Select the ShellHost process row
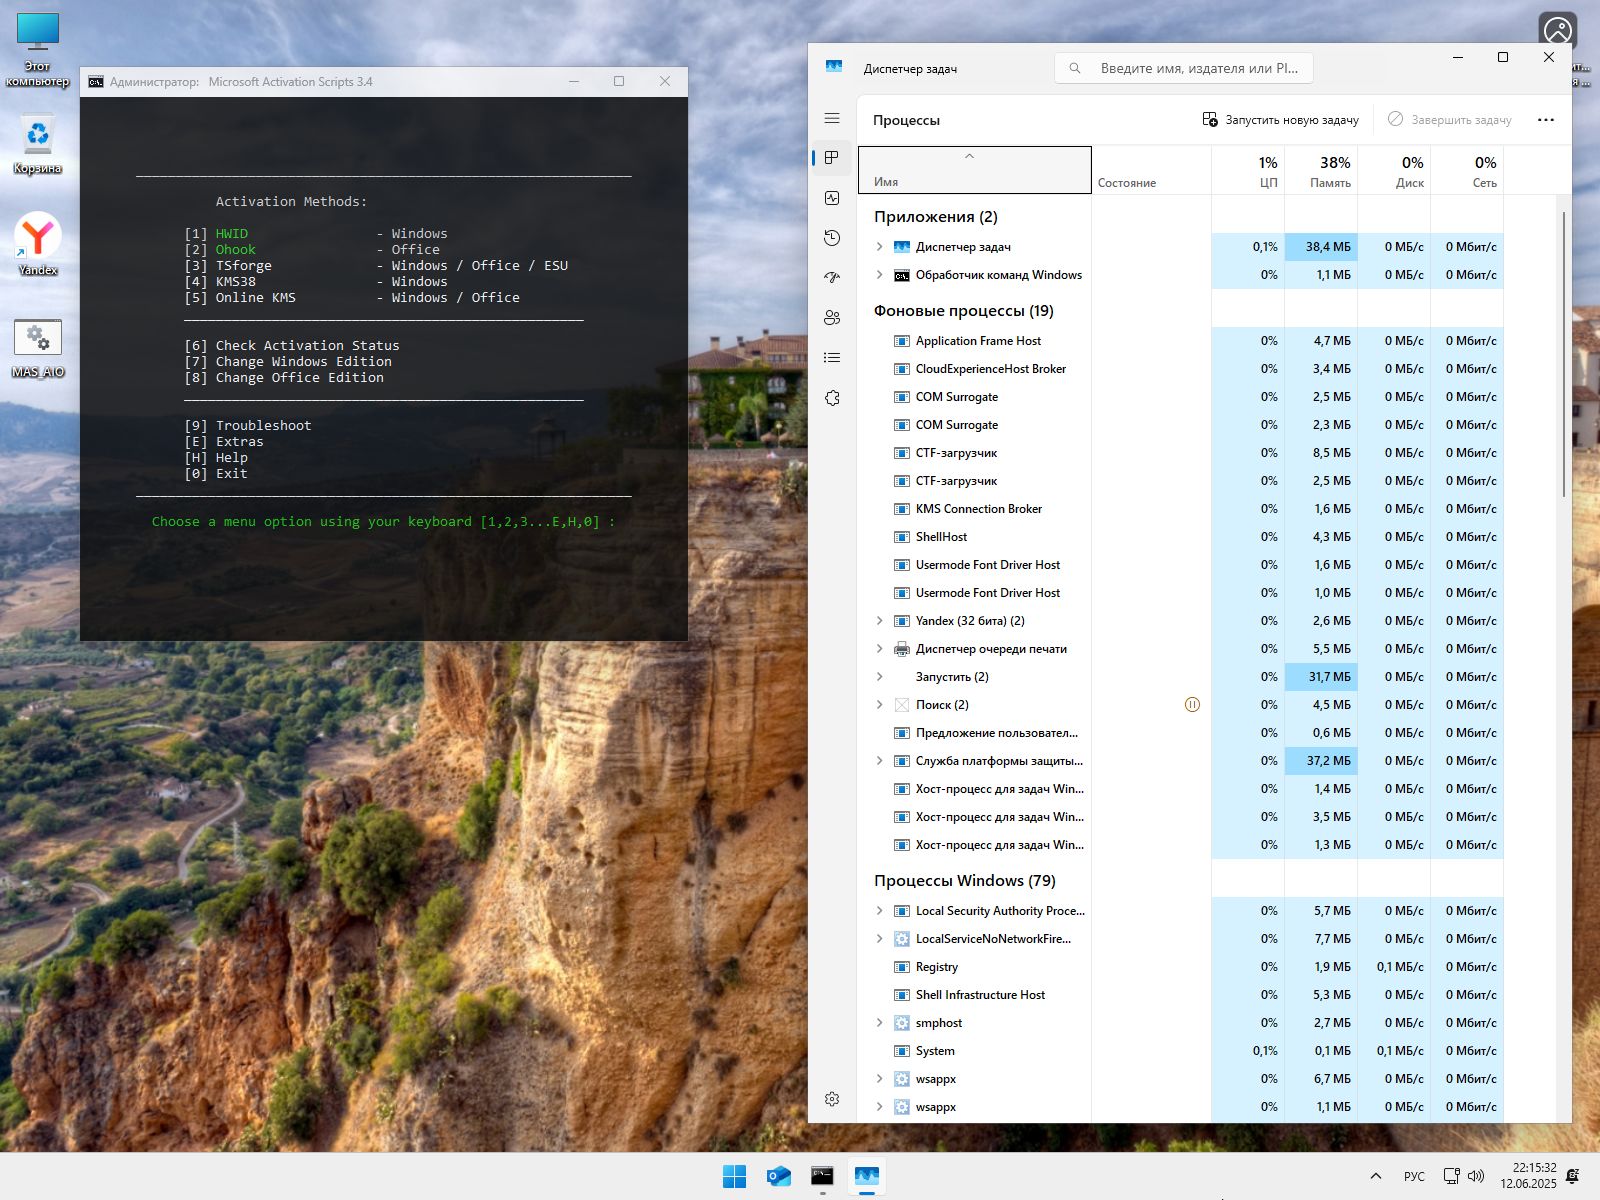Viewport: 1600px width, 1200px height. coord(1180,537)
